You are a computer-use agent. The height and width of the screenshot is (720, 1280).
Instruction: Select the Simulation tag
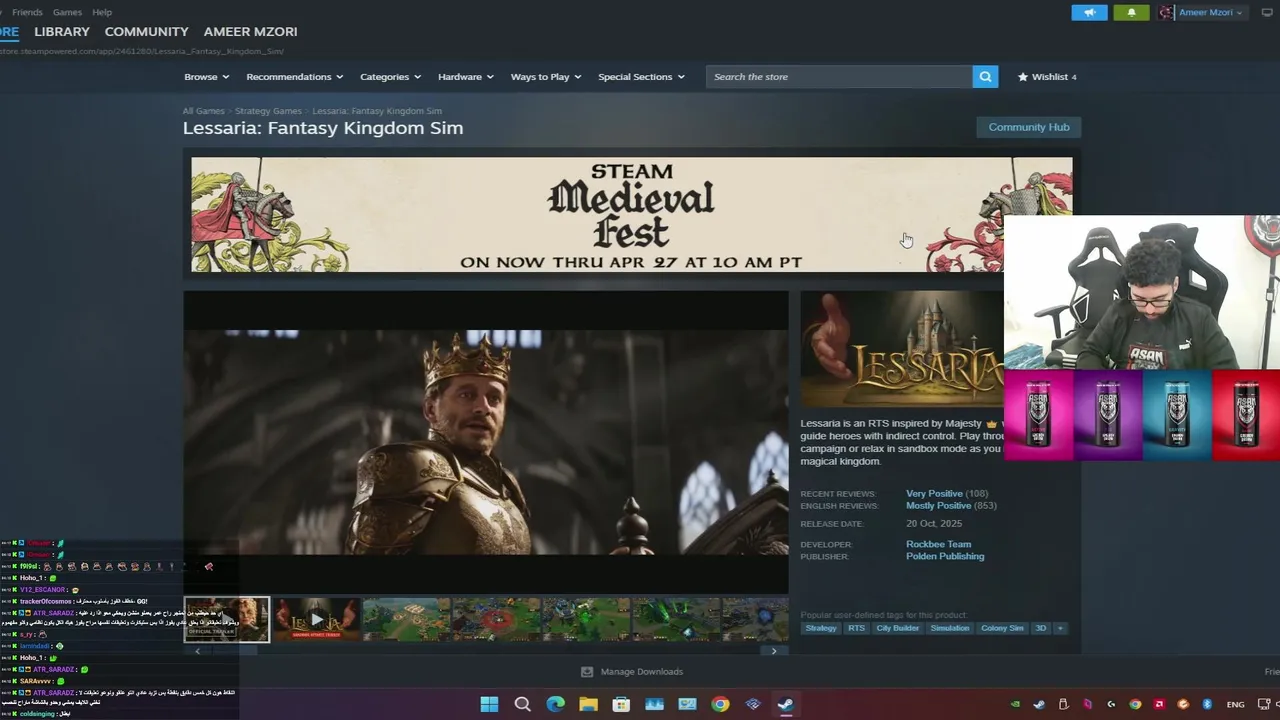coord(950,628)
